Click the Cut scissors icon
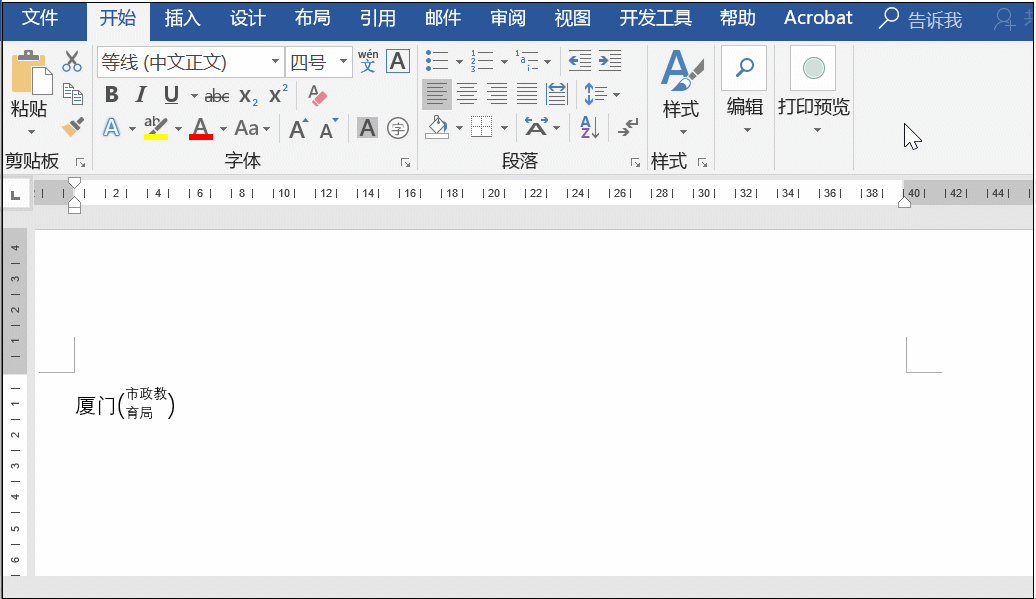Screen dimensions: 1036x599 pyautogui.click(x=72, y=62)
